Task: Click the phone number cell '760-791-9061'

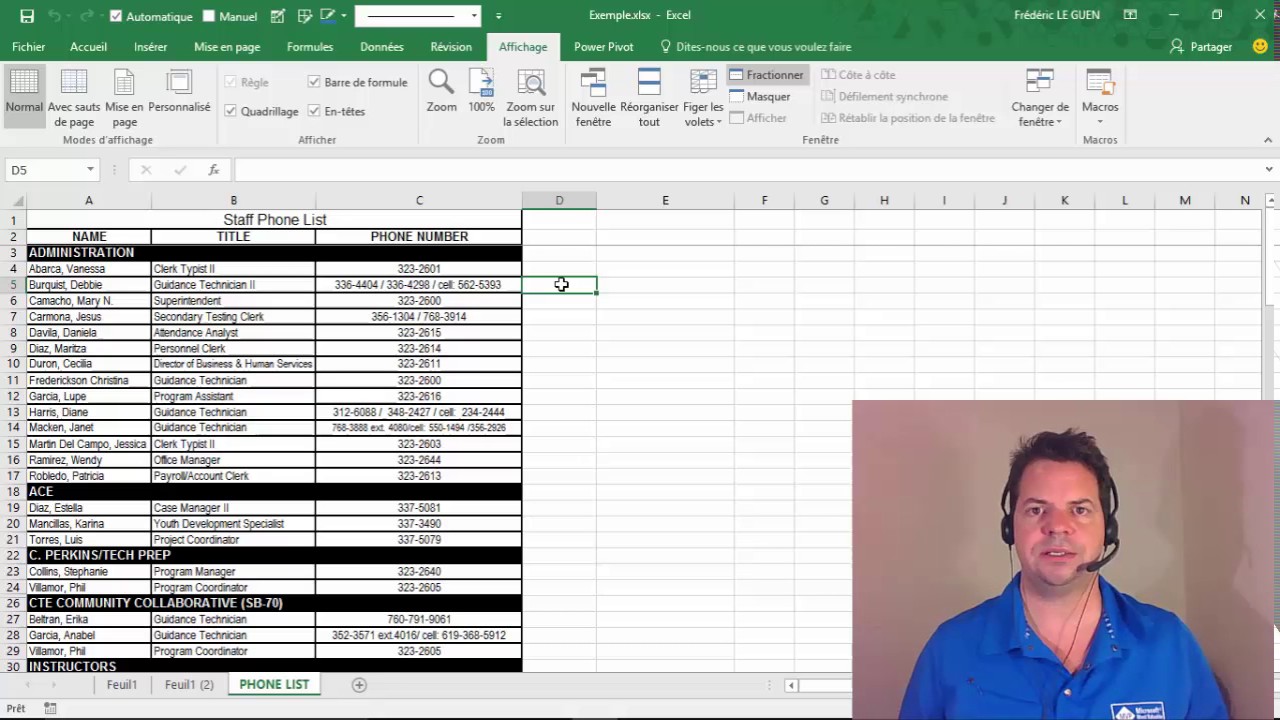Action: tap(419, 619)
